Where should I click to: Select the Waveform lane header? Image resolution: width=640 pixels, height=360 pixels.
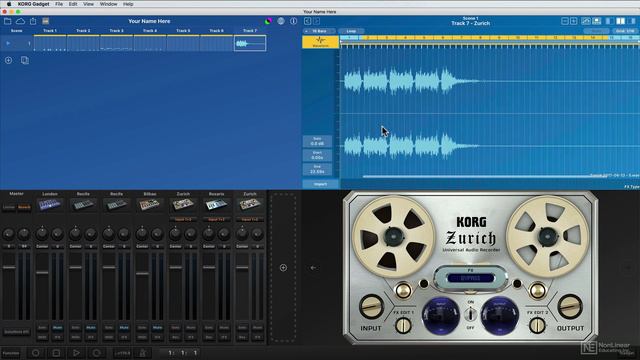tap(320, 42)
